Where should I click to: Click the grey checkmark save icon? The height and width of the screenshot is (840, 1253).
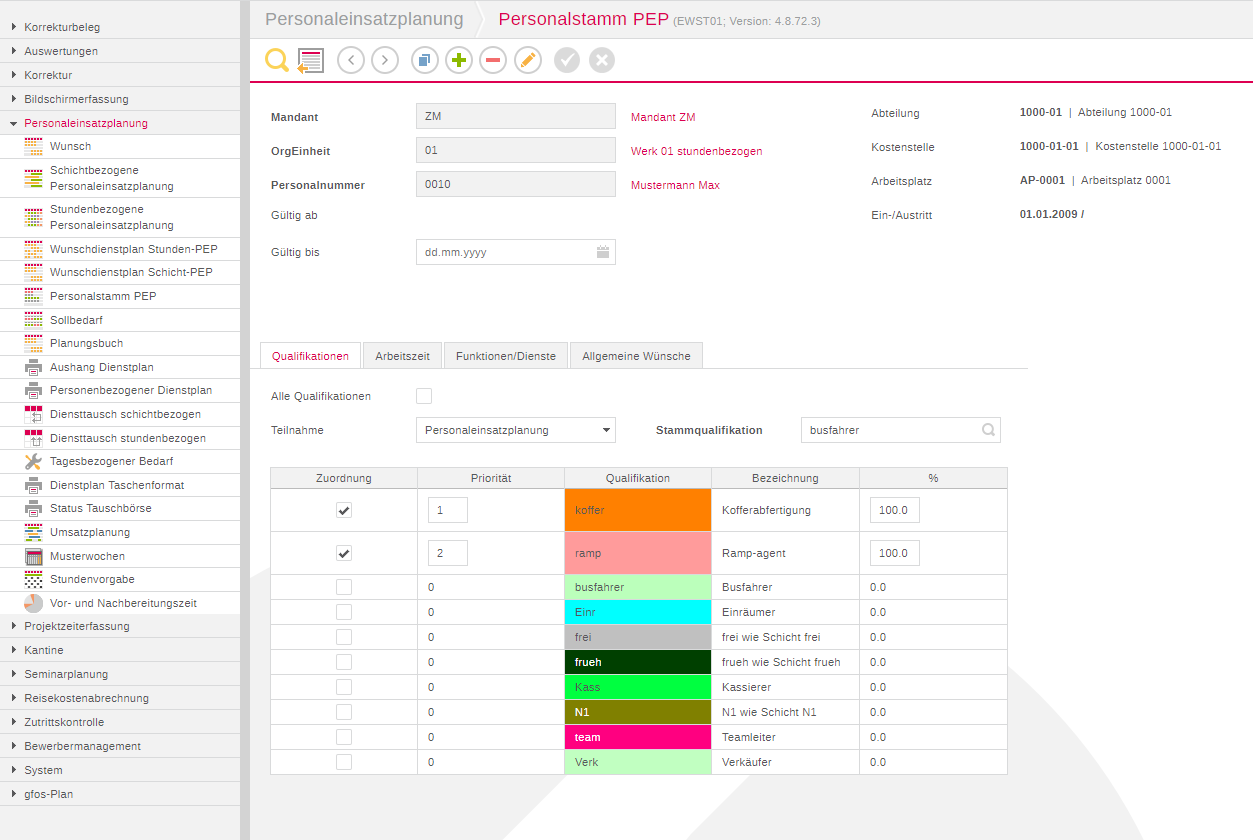(567, 60)
